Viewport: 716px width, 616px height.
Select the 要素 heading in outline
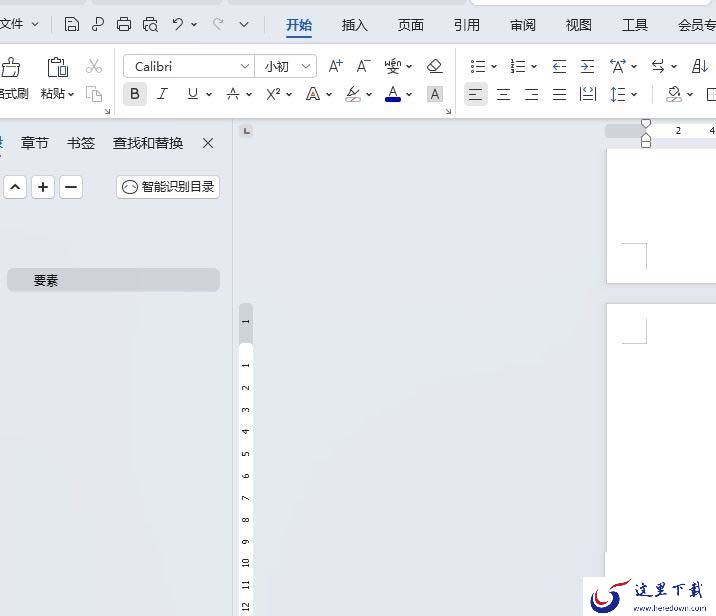tap(113, 280)
